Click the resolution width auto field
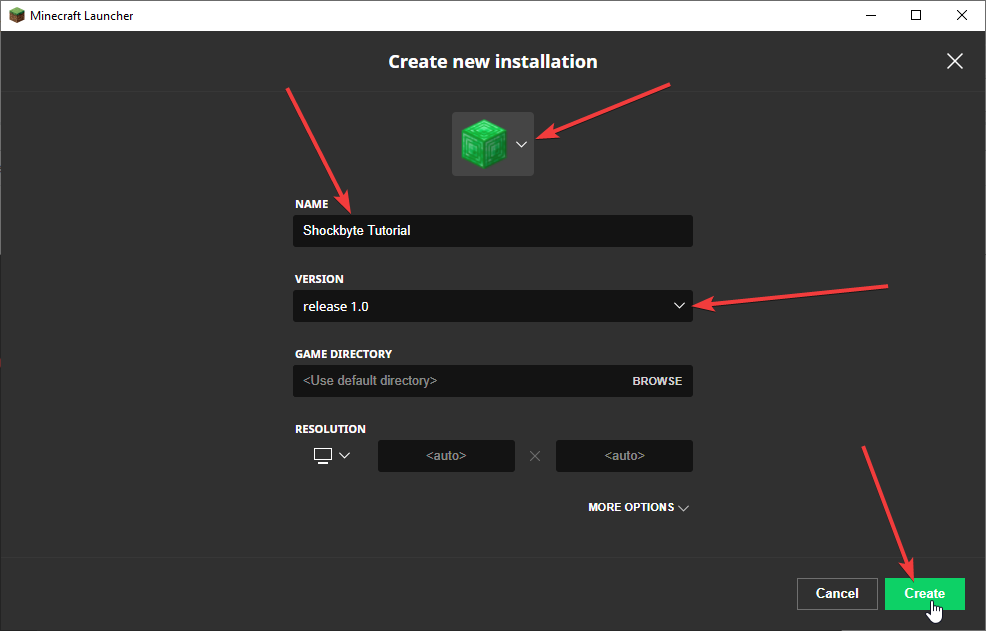This screenshot has width=986, height=631. 446,456
